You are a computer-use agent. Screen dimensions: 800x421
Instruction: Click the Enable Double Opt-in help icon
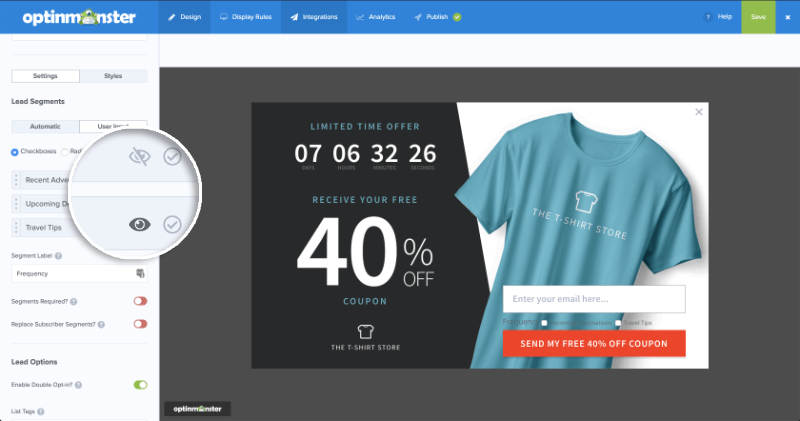(78, 385)
